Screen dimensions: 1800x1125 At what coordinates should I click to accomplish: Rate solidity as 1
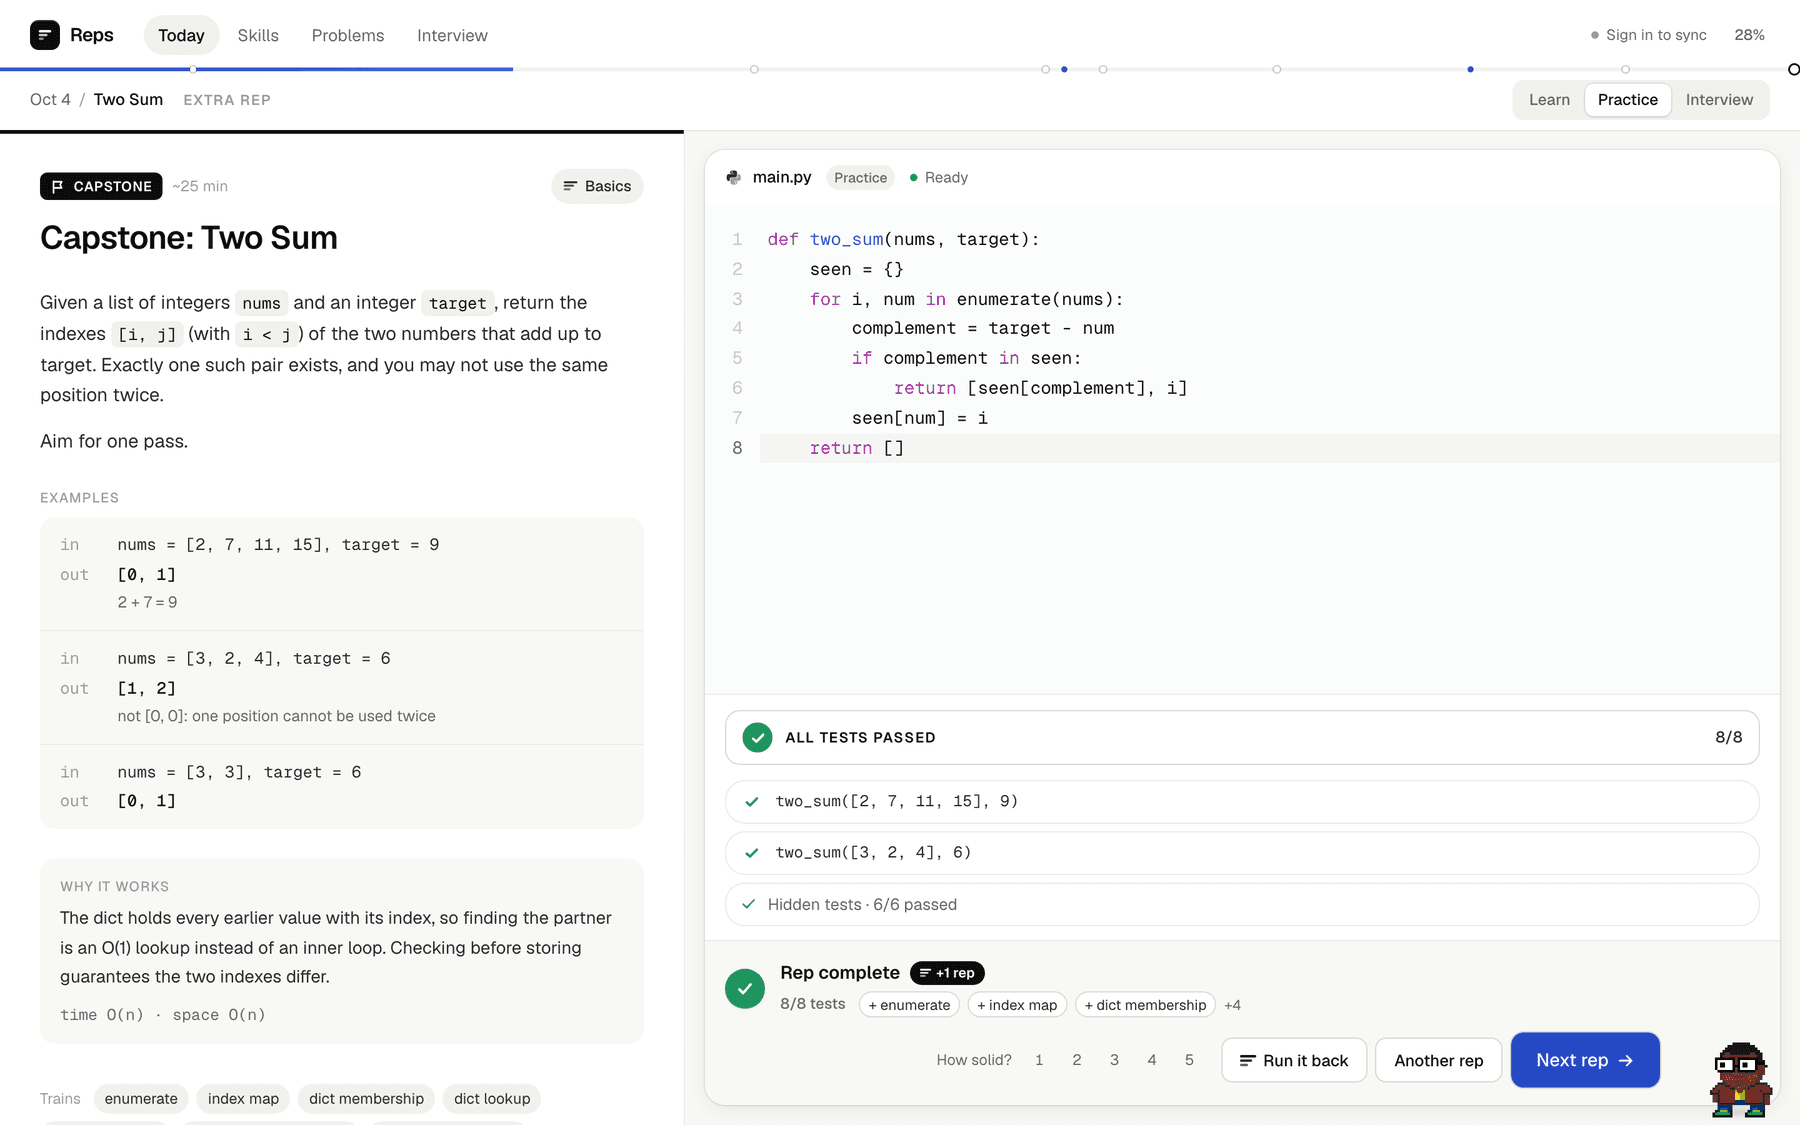(x=1039, y=1060)
